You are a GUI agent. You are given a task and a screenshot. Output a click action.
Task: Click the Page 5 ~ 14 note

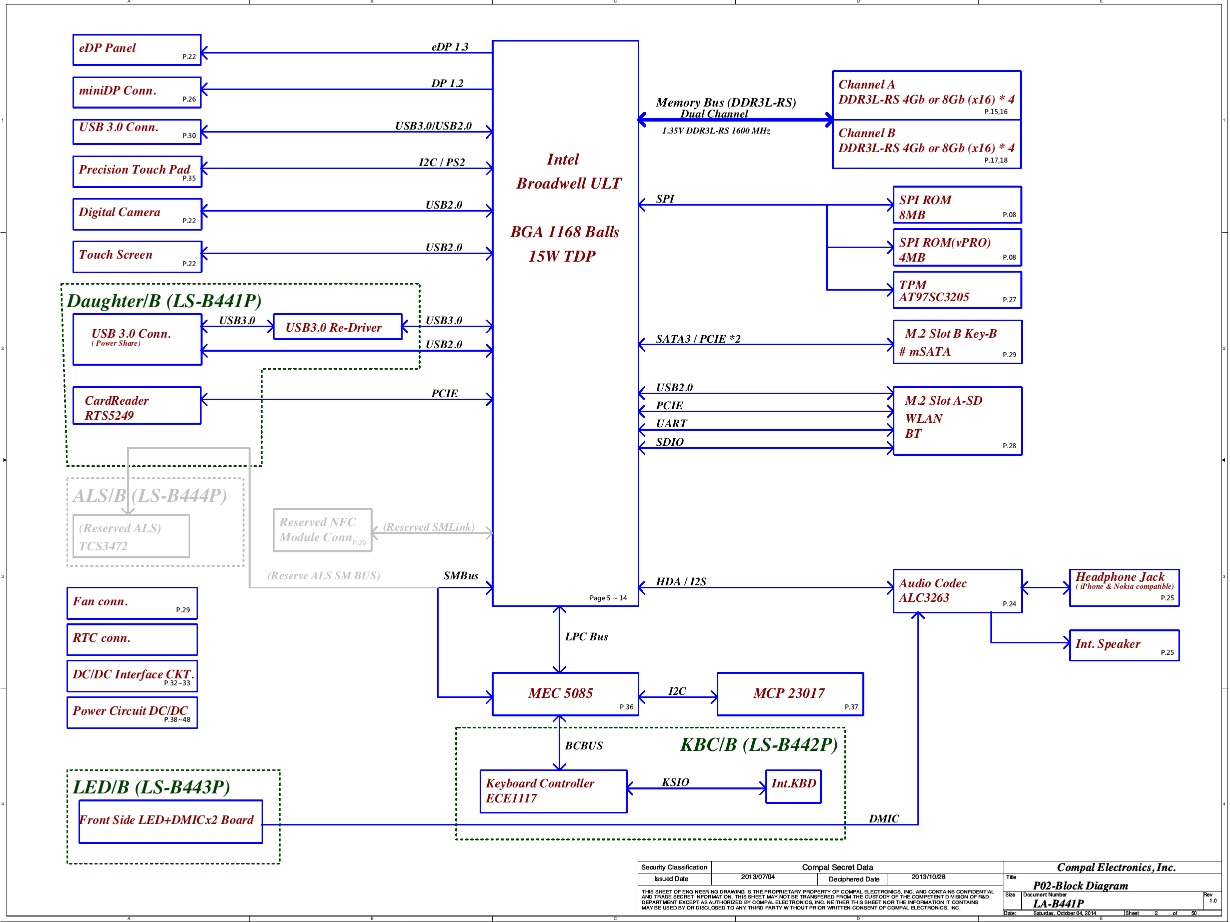tap(608, 598)
